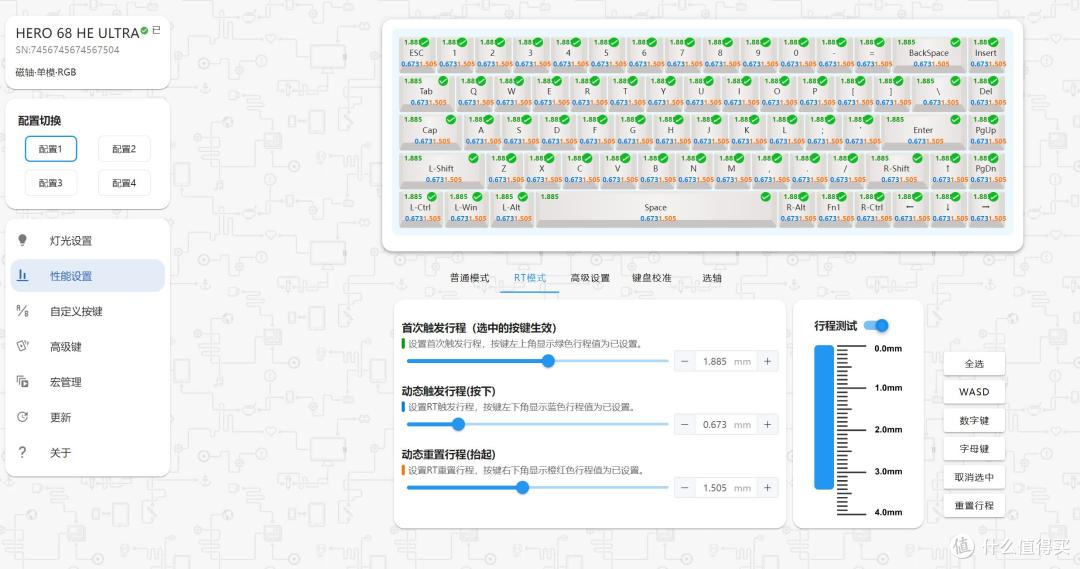Open 灯光设置 lighting settings
1080x569 pixels.
[87, 240]
